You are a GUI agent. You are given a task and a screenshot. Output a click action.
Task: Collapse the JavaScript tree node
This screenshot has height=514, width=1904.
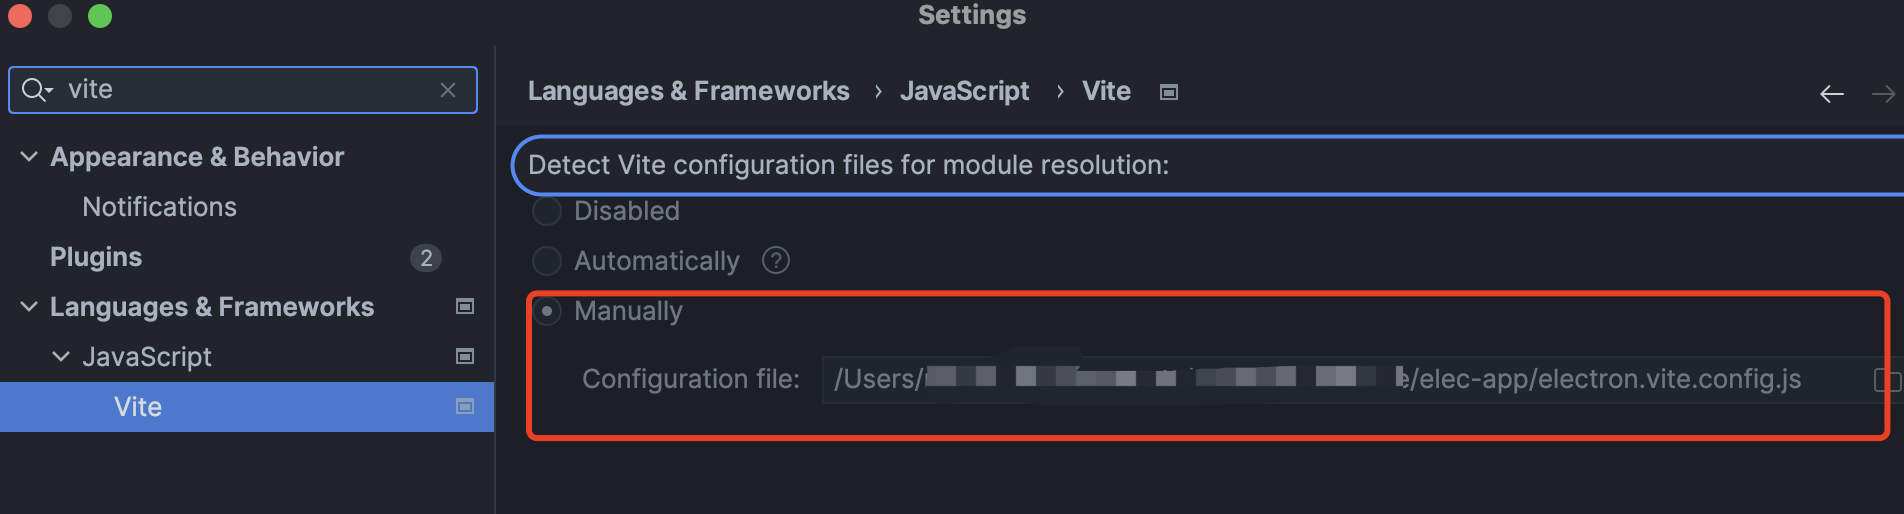coord(61,357)
